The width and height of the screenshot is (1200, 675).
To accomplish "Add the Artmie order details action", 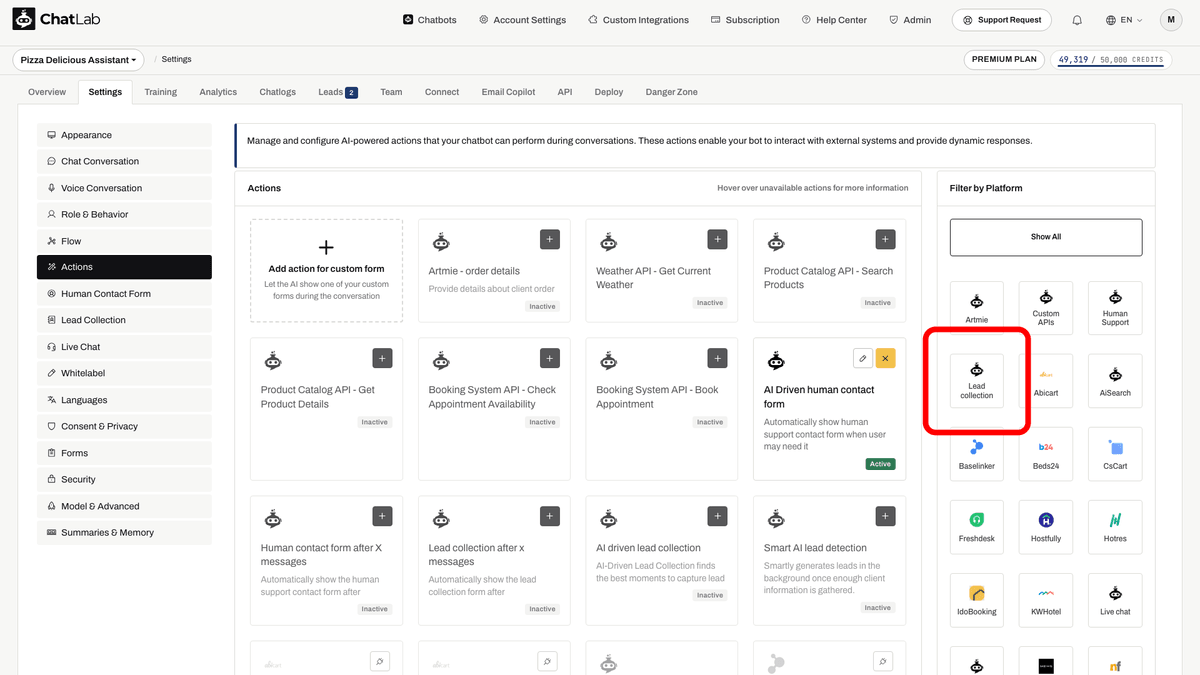I will [x=550, y=239].
